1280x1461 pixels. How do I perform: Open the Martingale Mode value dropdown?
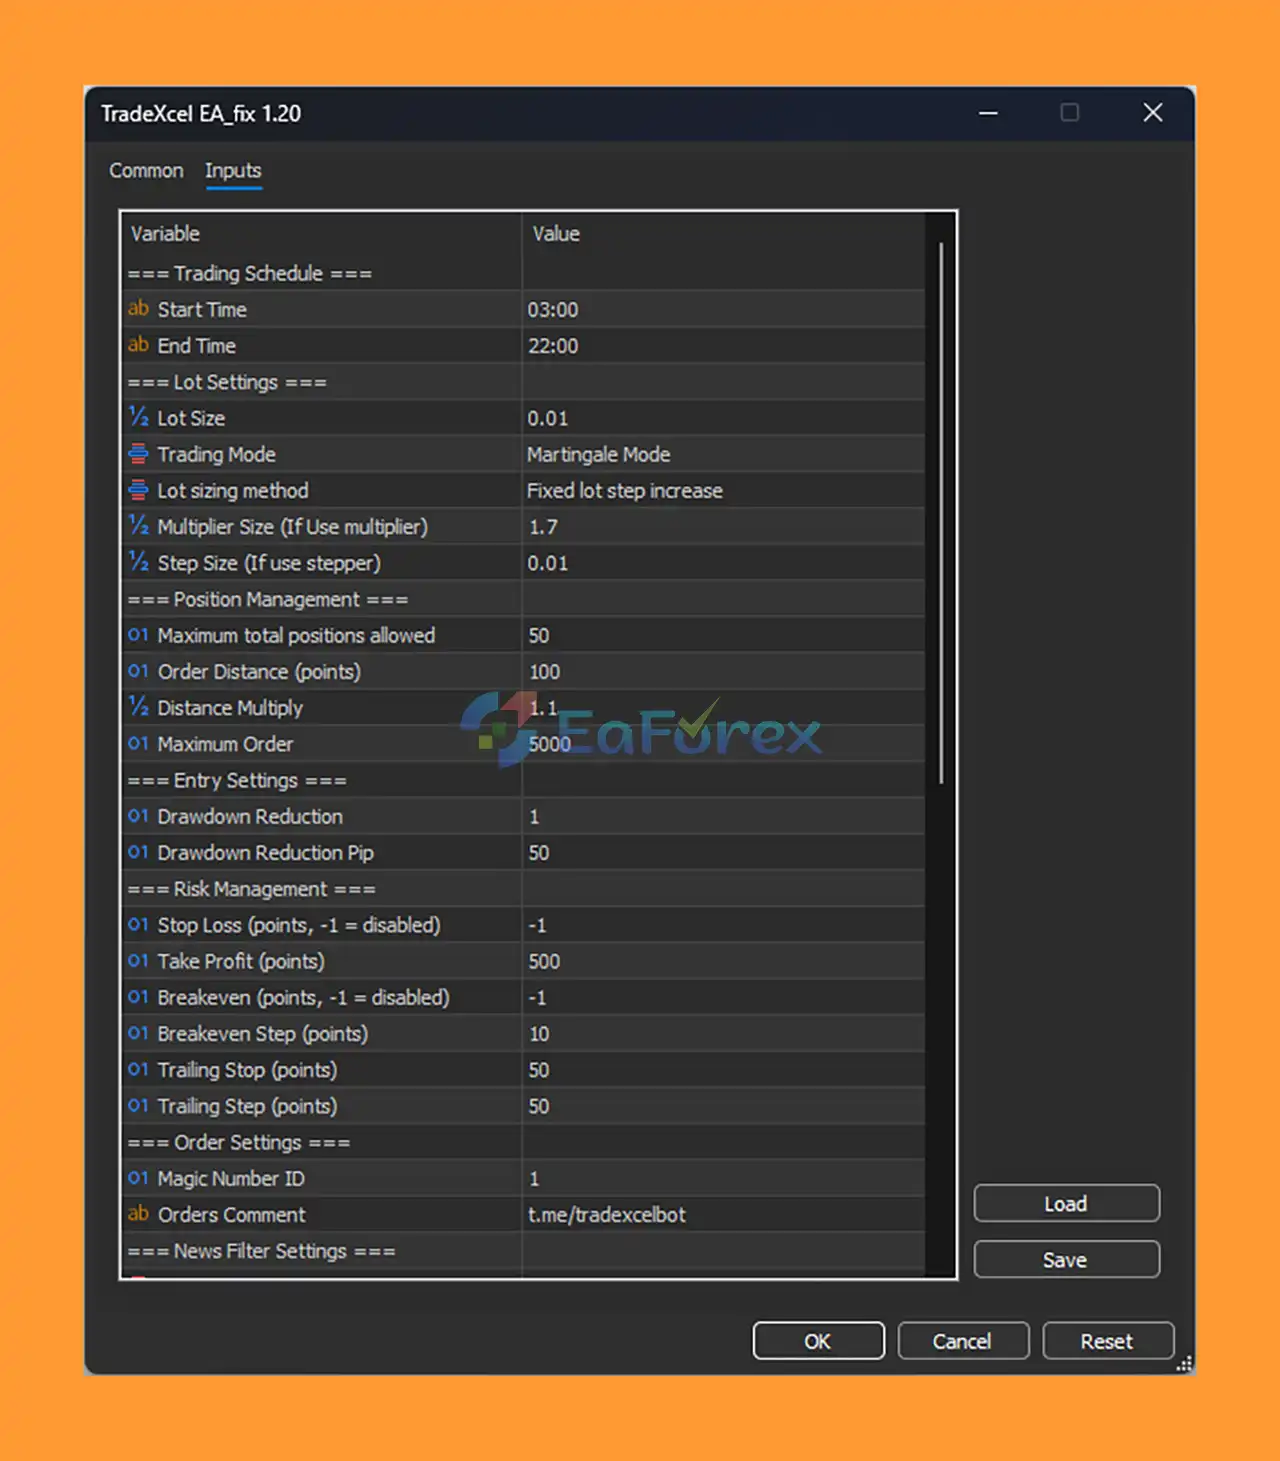tap(720, 454)
